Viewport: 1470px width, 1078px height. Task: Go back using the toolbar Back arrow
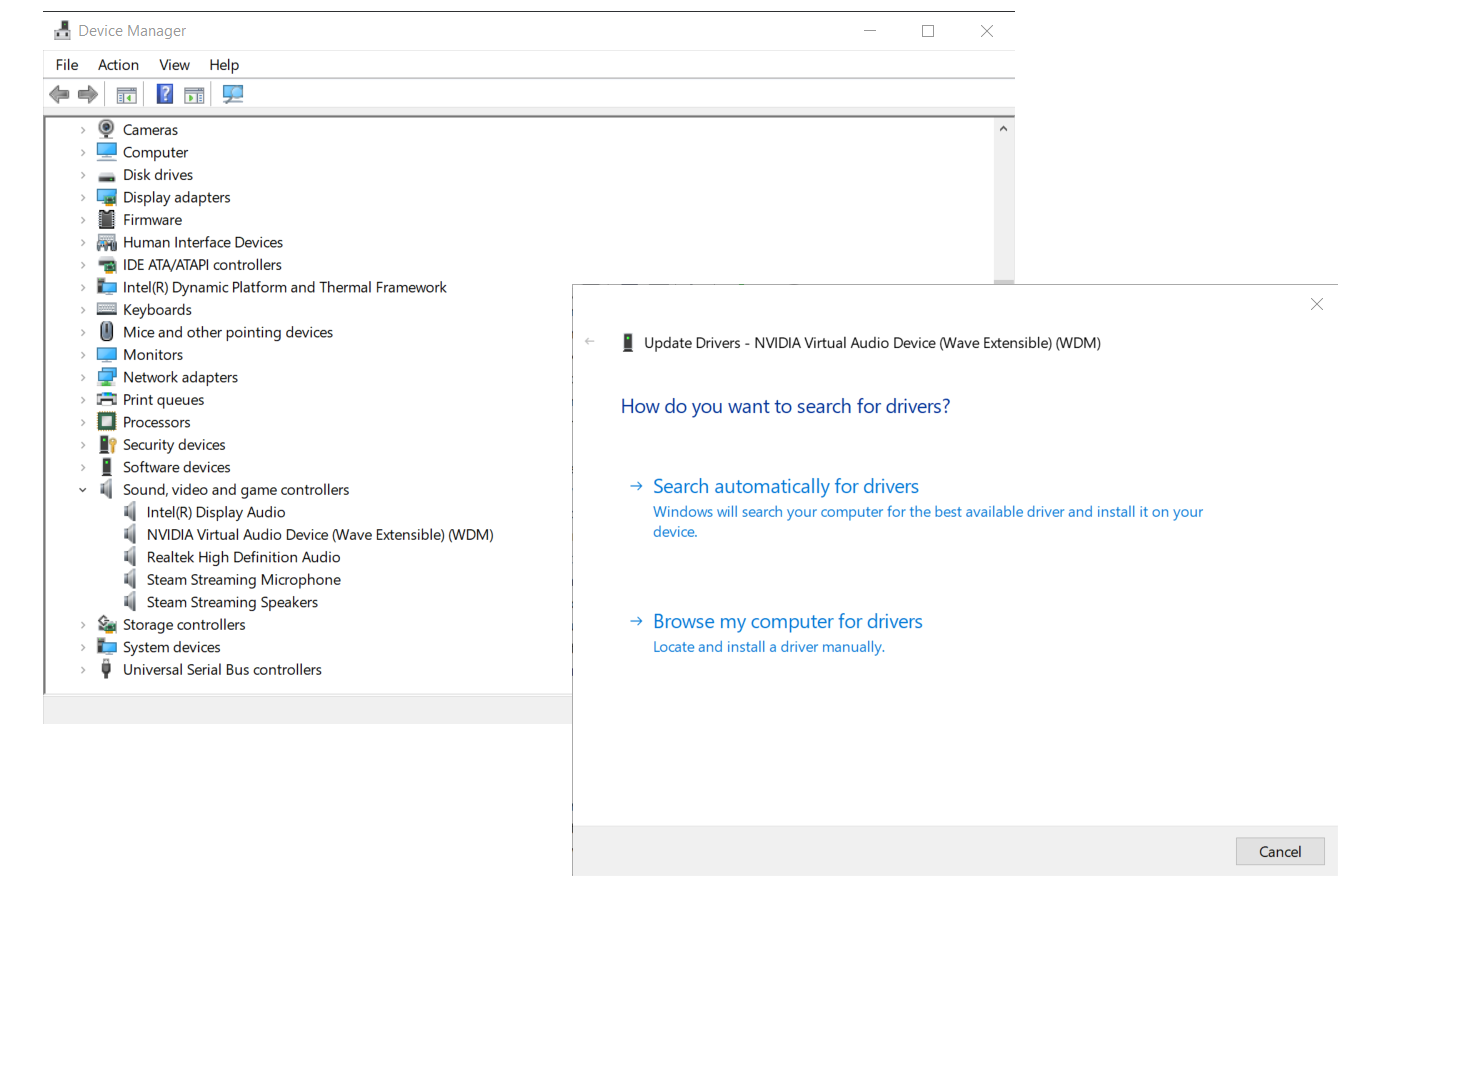pos(59,94)
